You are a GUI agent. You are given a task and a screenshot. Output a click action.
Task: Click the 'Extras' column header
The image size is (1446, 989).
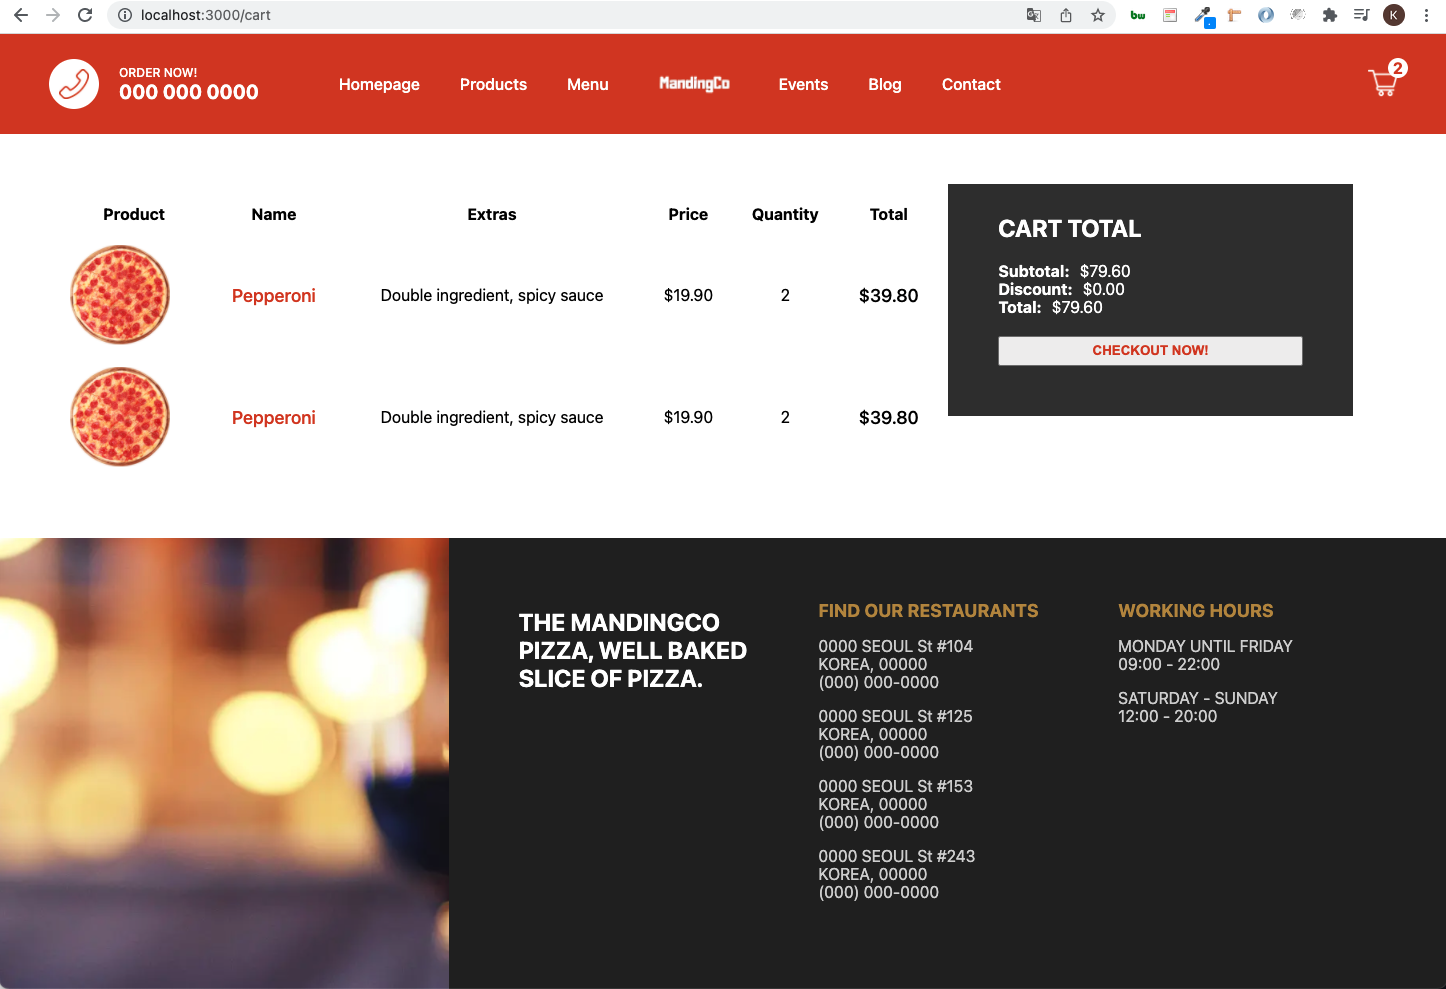492,214
